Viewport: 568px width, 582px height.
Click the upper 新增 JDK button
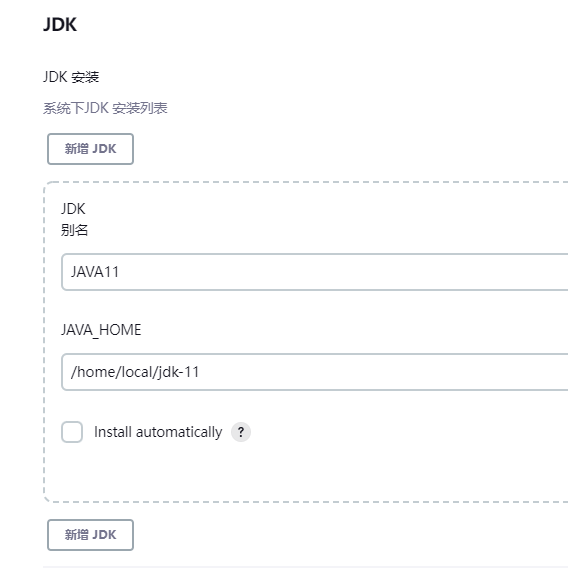pos(90,149)
